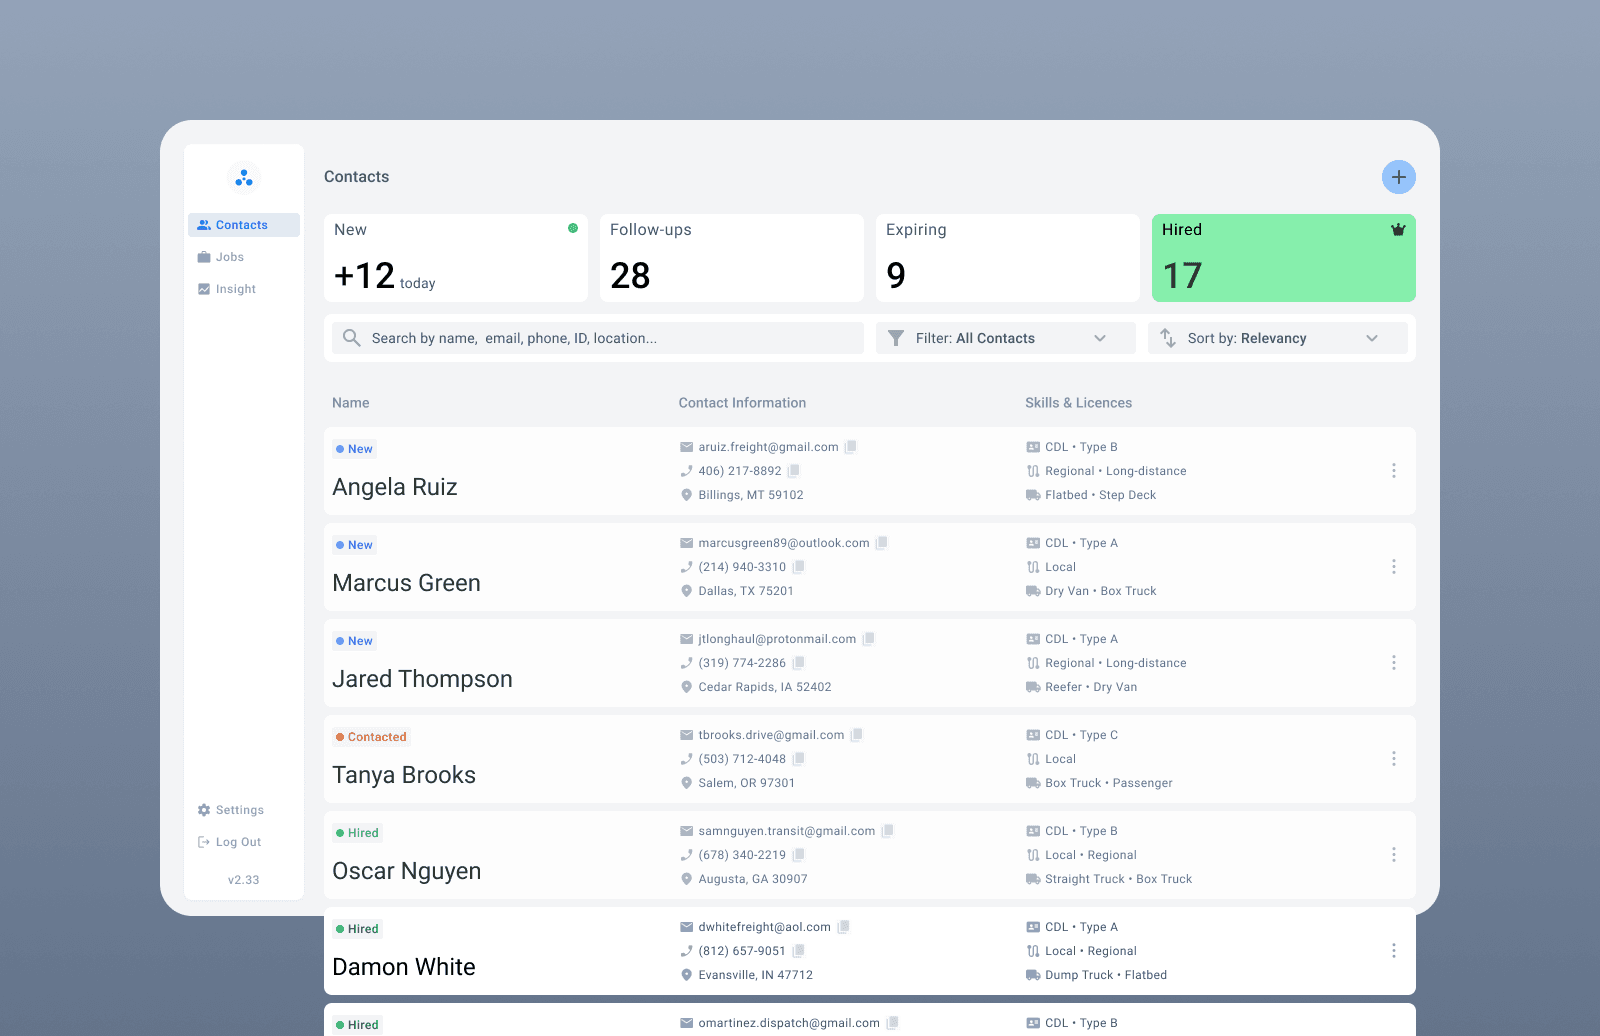Open the Sort by: Relevancy dropdown

pos(1278,338)
